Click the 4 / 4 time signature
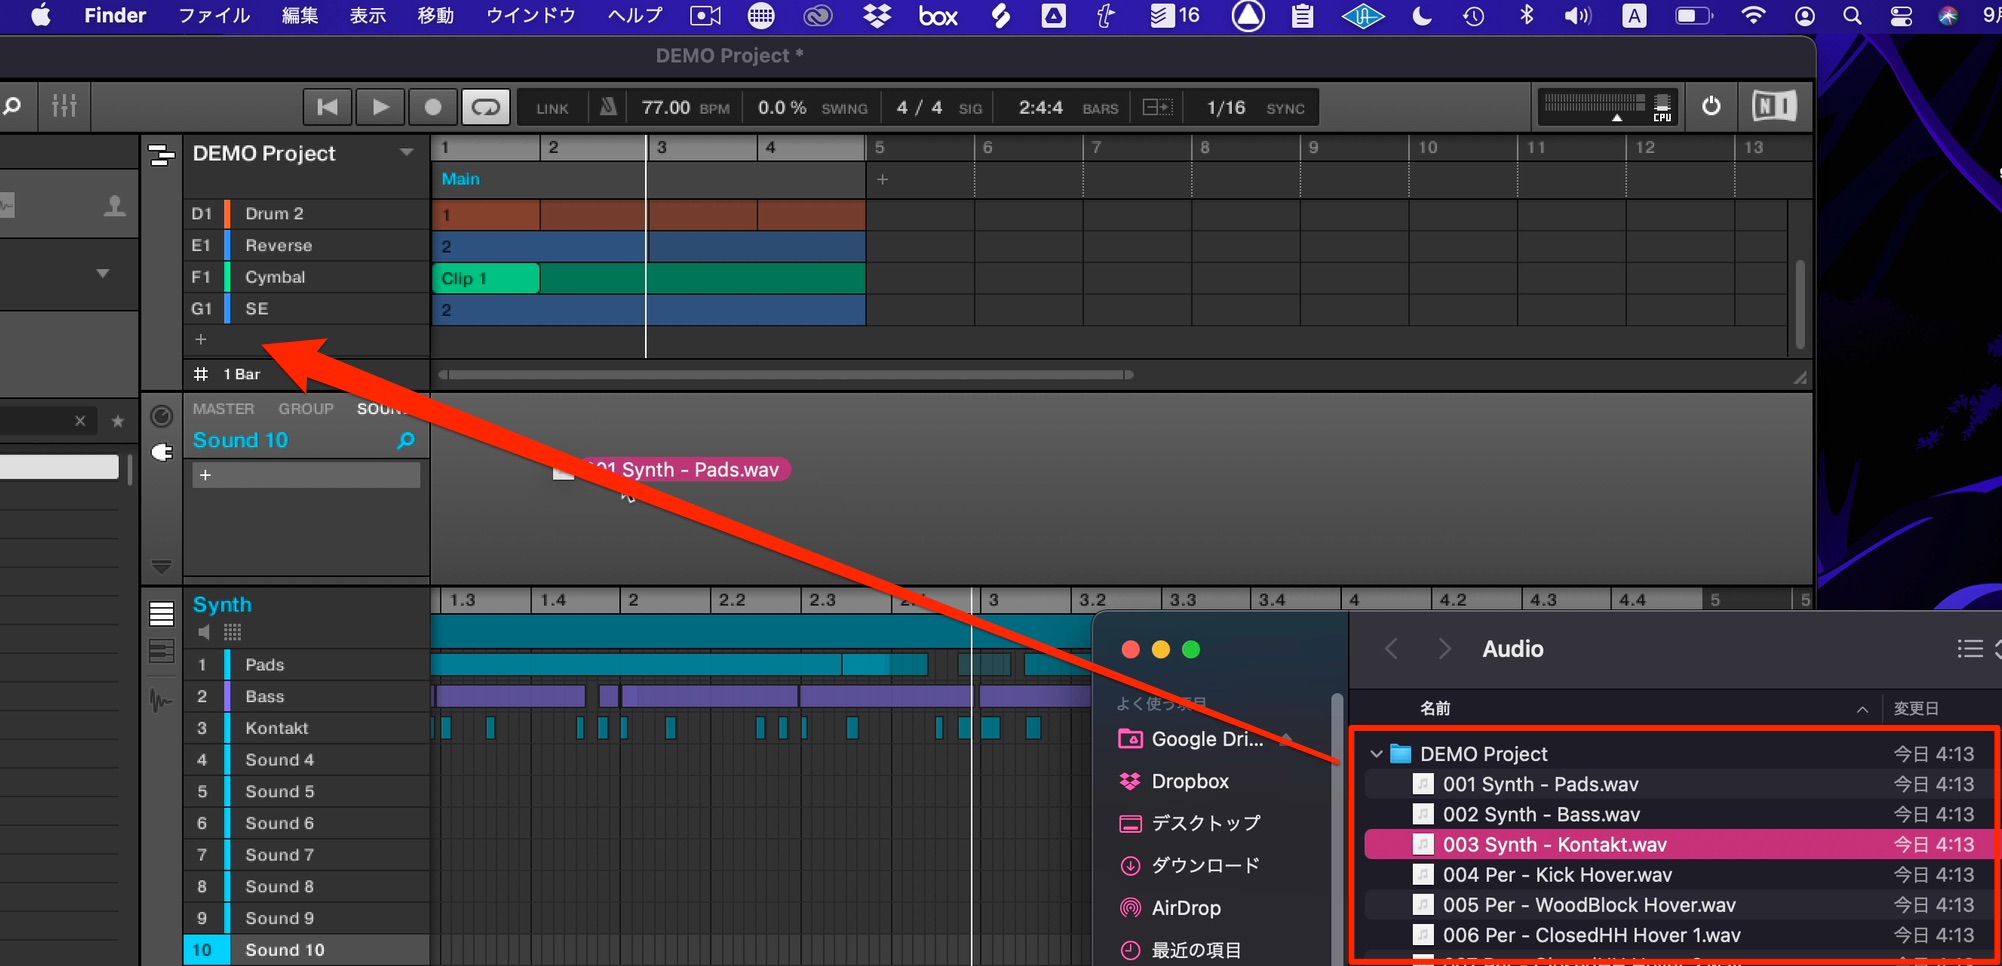The image size is (2002, 966). (919, 108)
